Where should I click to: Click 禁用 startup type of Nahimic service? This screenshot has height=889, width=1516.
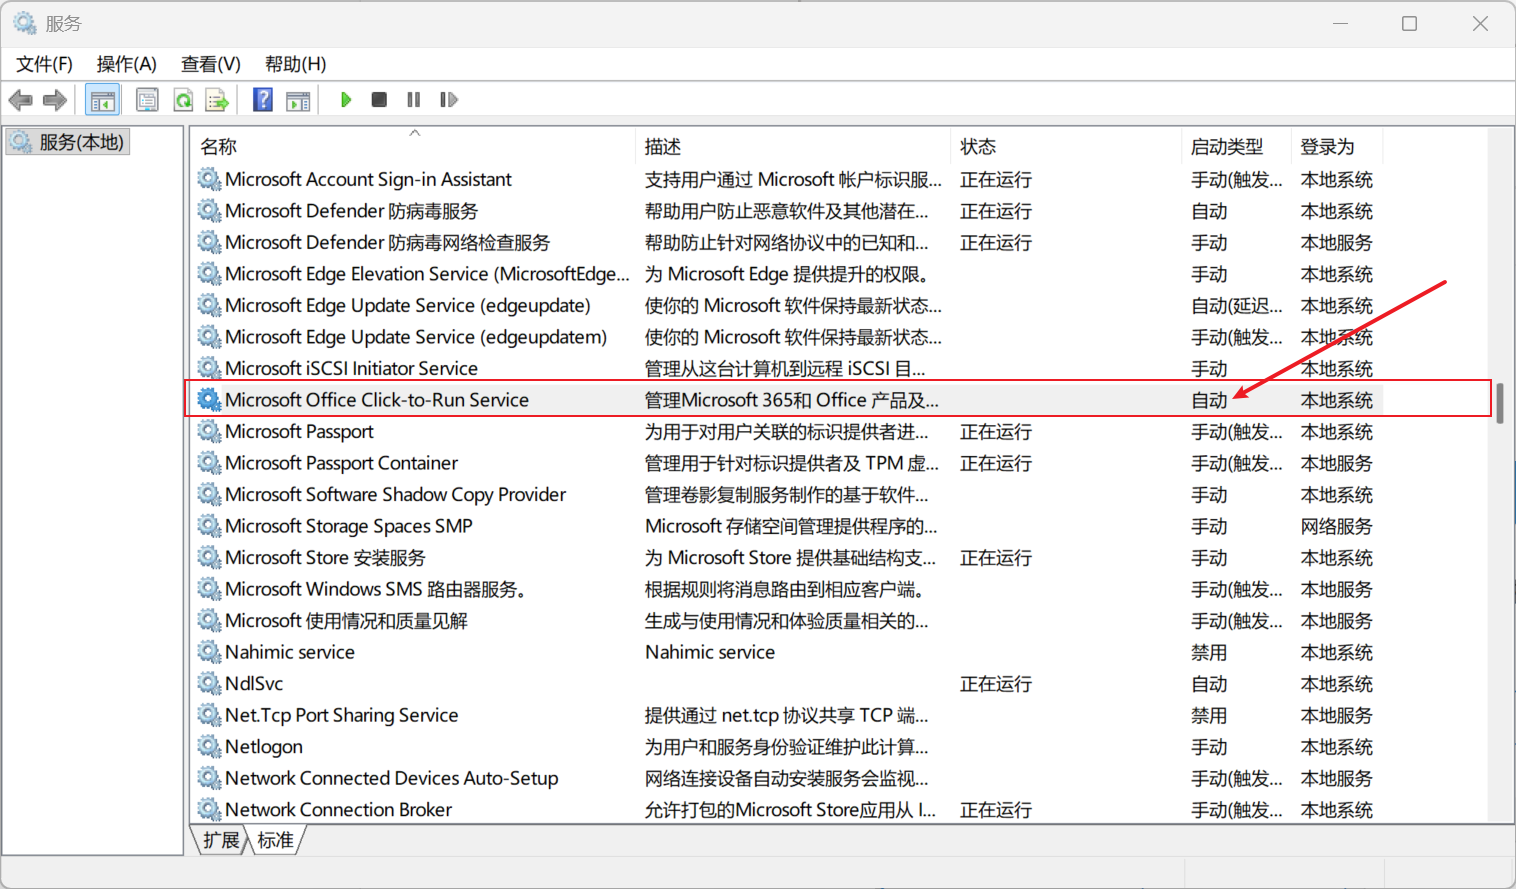pos(1209,652)
